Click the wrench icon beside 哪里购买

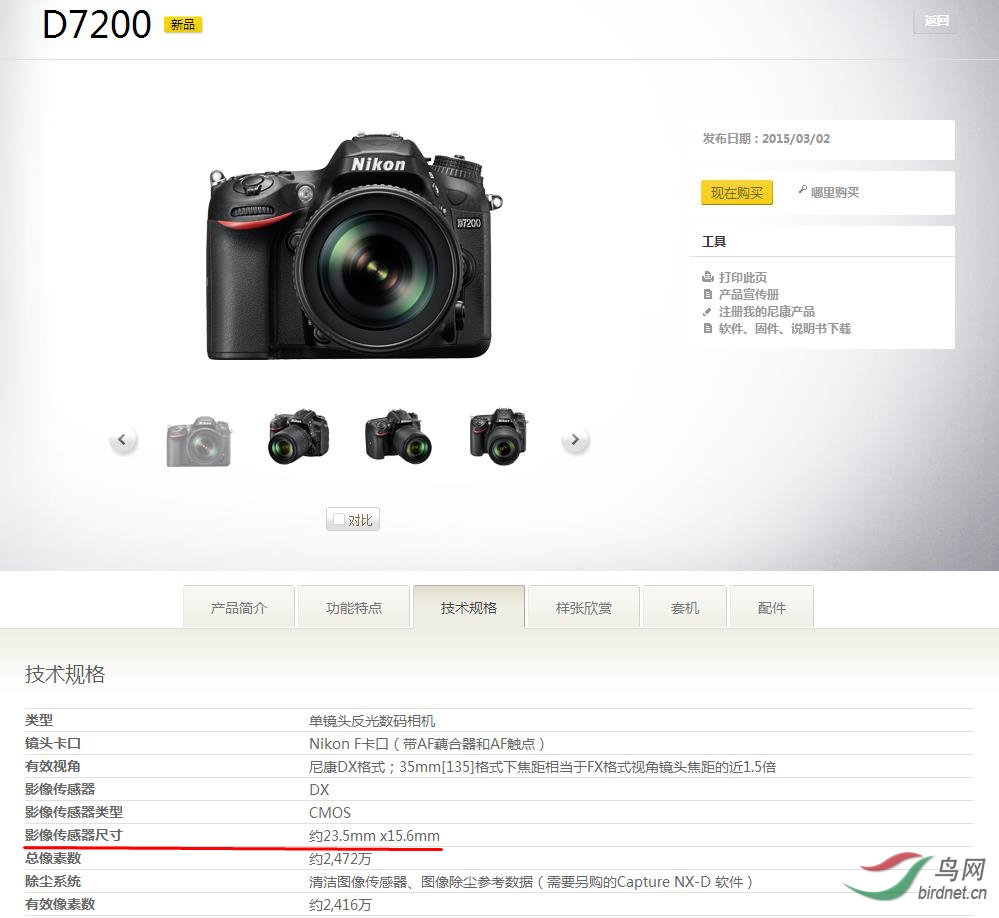(803, 190)
